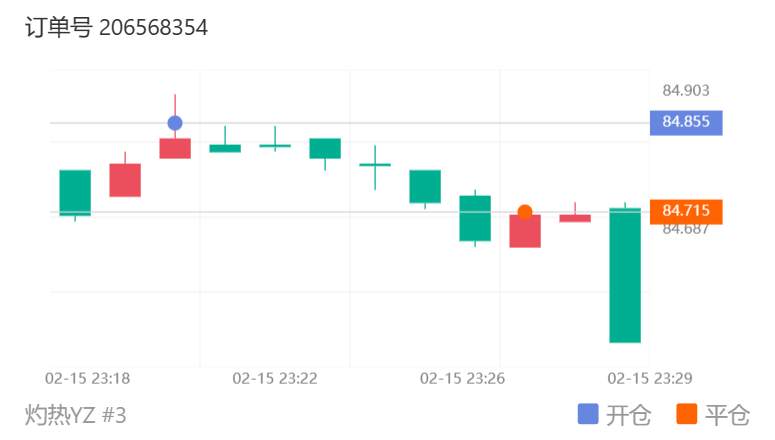
Task: Select the orange 84.715 price label
Action: (686, 212)
